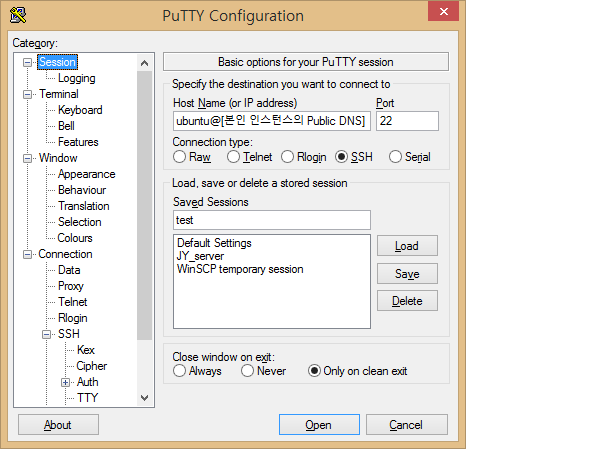Click category tree scroll up arrow

point(144,63)
